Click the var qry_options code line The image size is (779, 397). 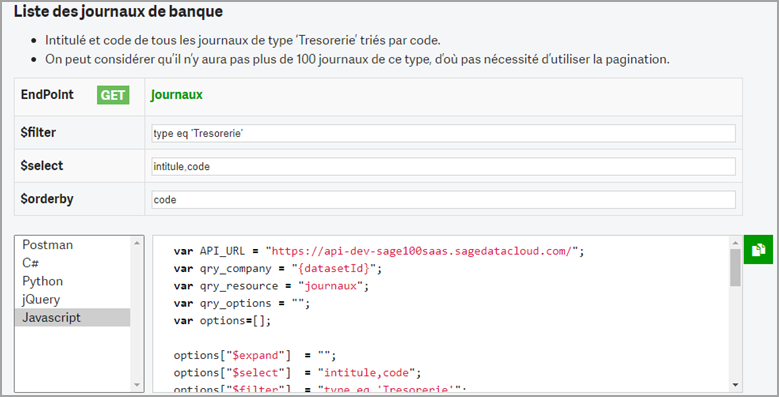[x=241, y=303]
